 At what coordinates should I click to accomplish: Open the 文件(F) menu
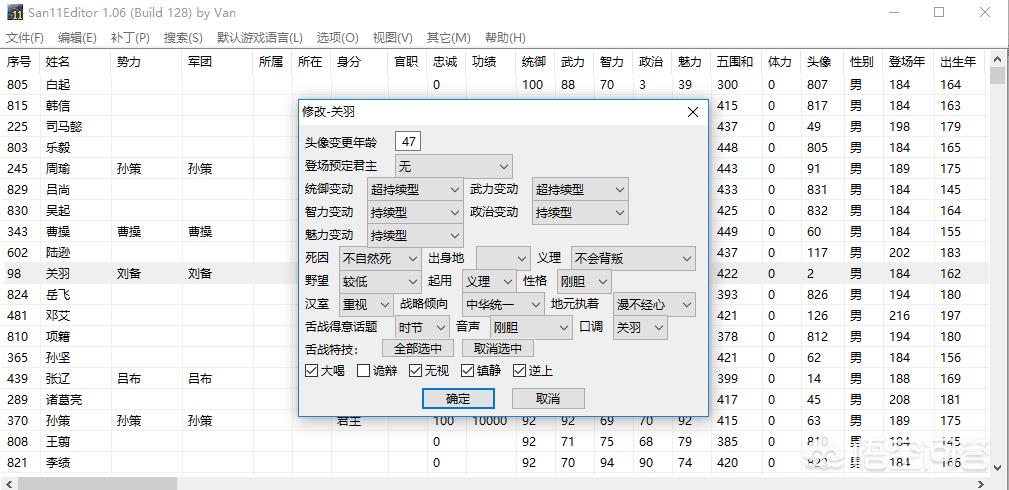pyautogui.click(x=25, y=38)
